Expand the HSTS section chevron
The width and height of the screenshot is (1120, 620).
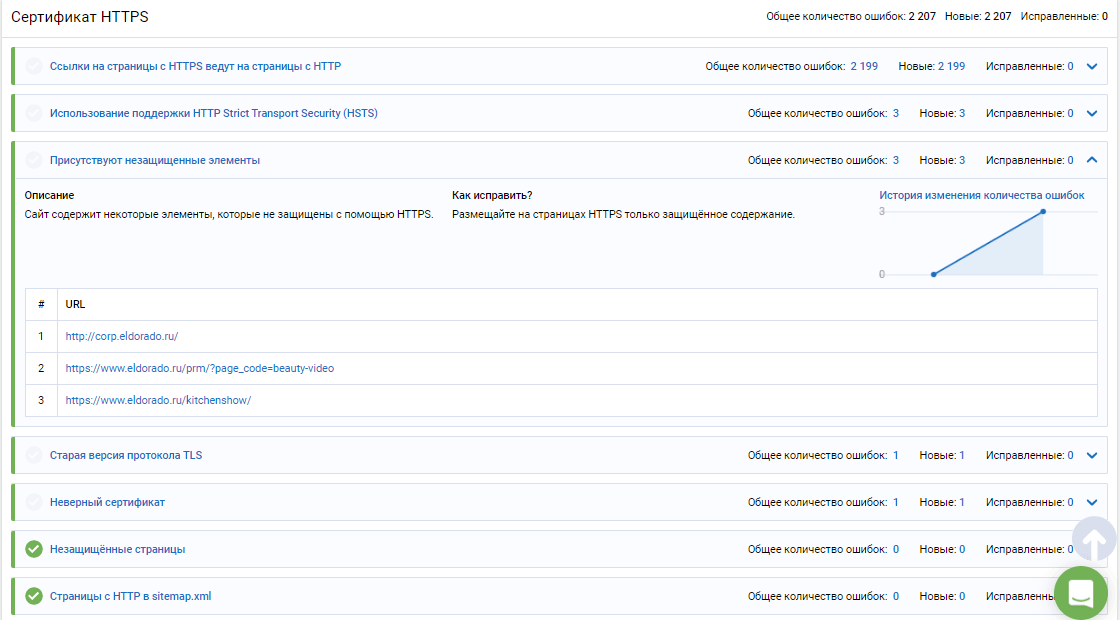click(1091, 114)
